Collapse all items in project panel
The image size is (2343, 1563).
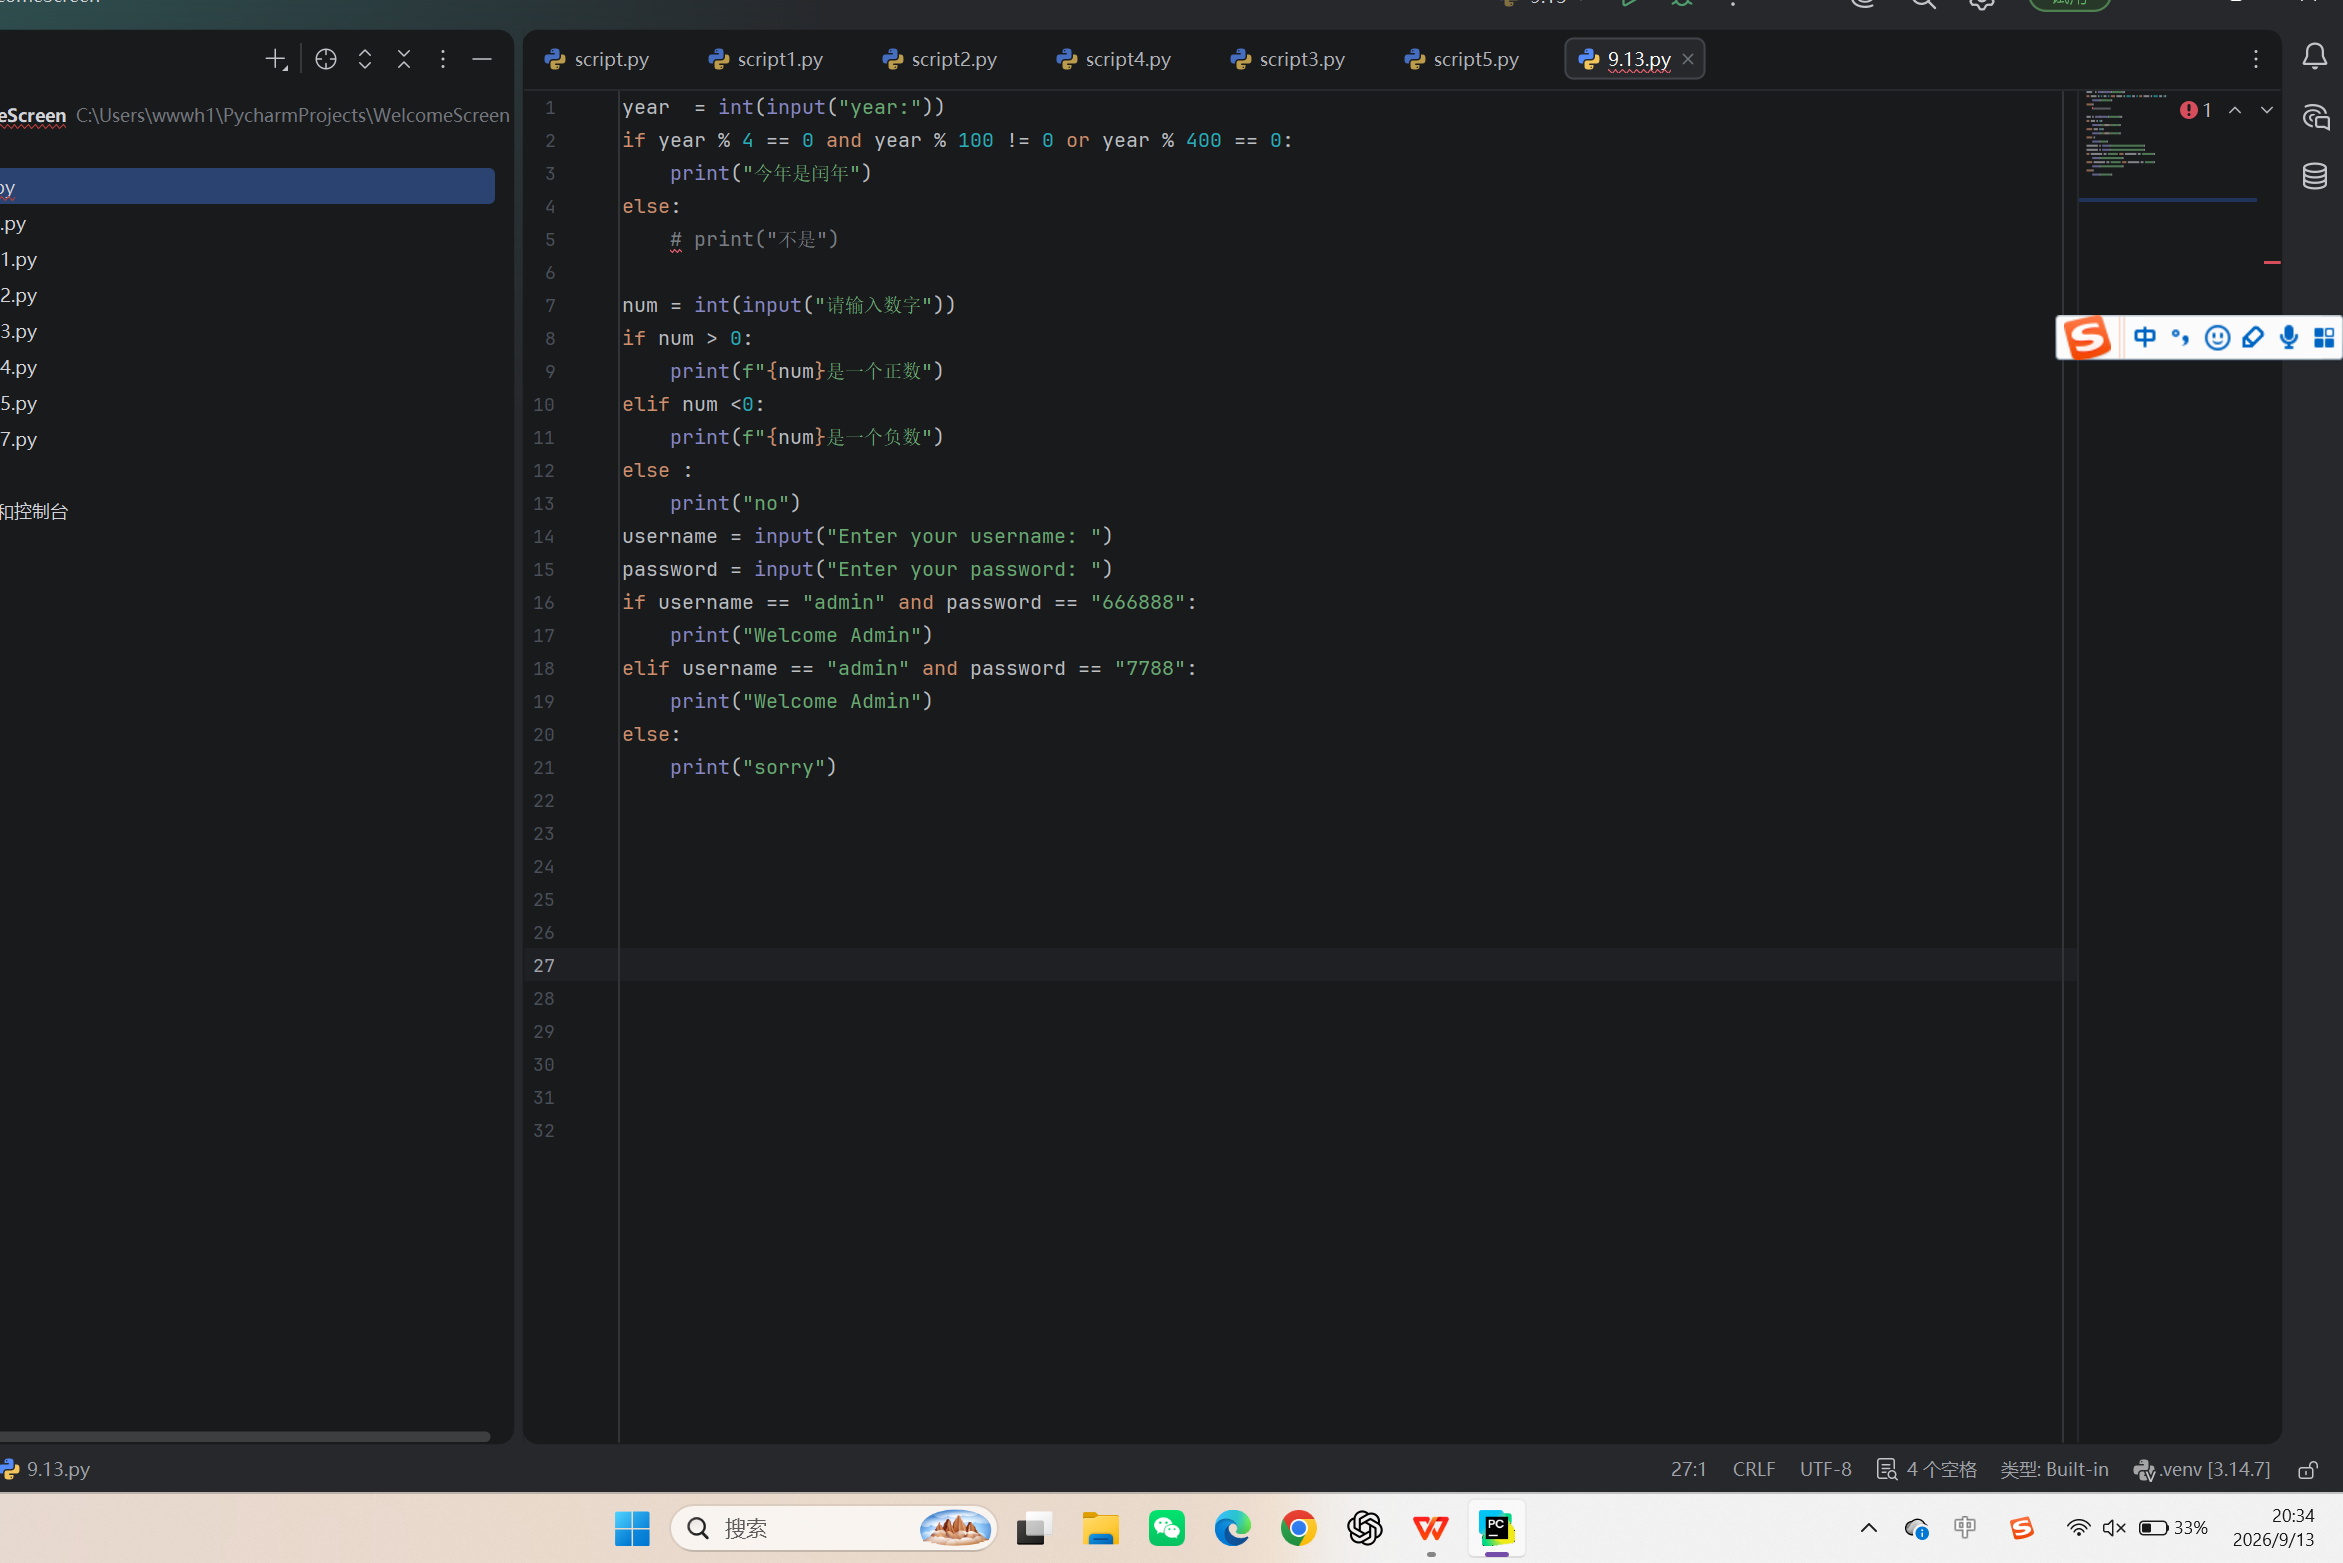click(404, 60)
